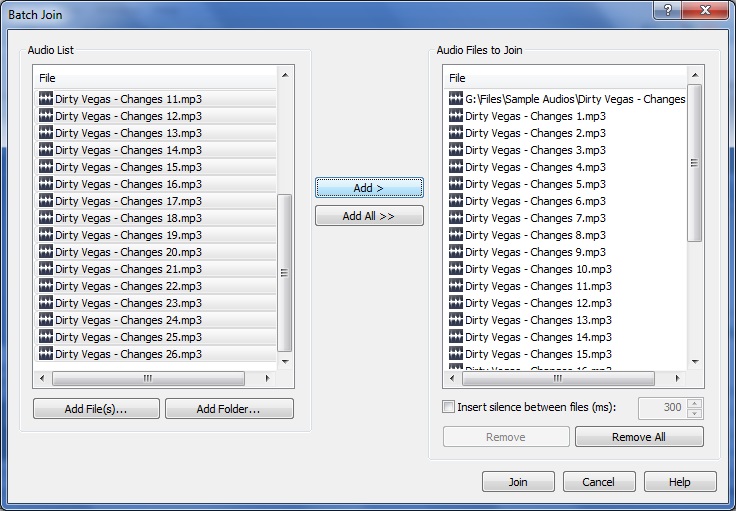Viewport: 736px width, 511px height.
Task: Open the Add File(s)... dialog
Action: pos(96,409)
